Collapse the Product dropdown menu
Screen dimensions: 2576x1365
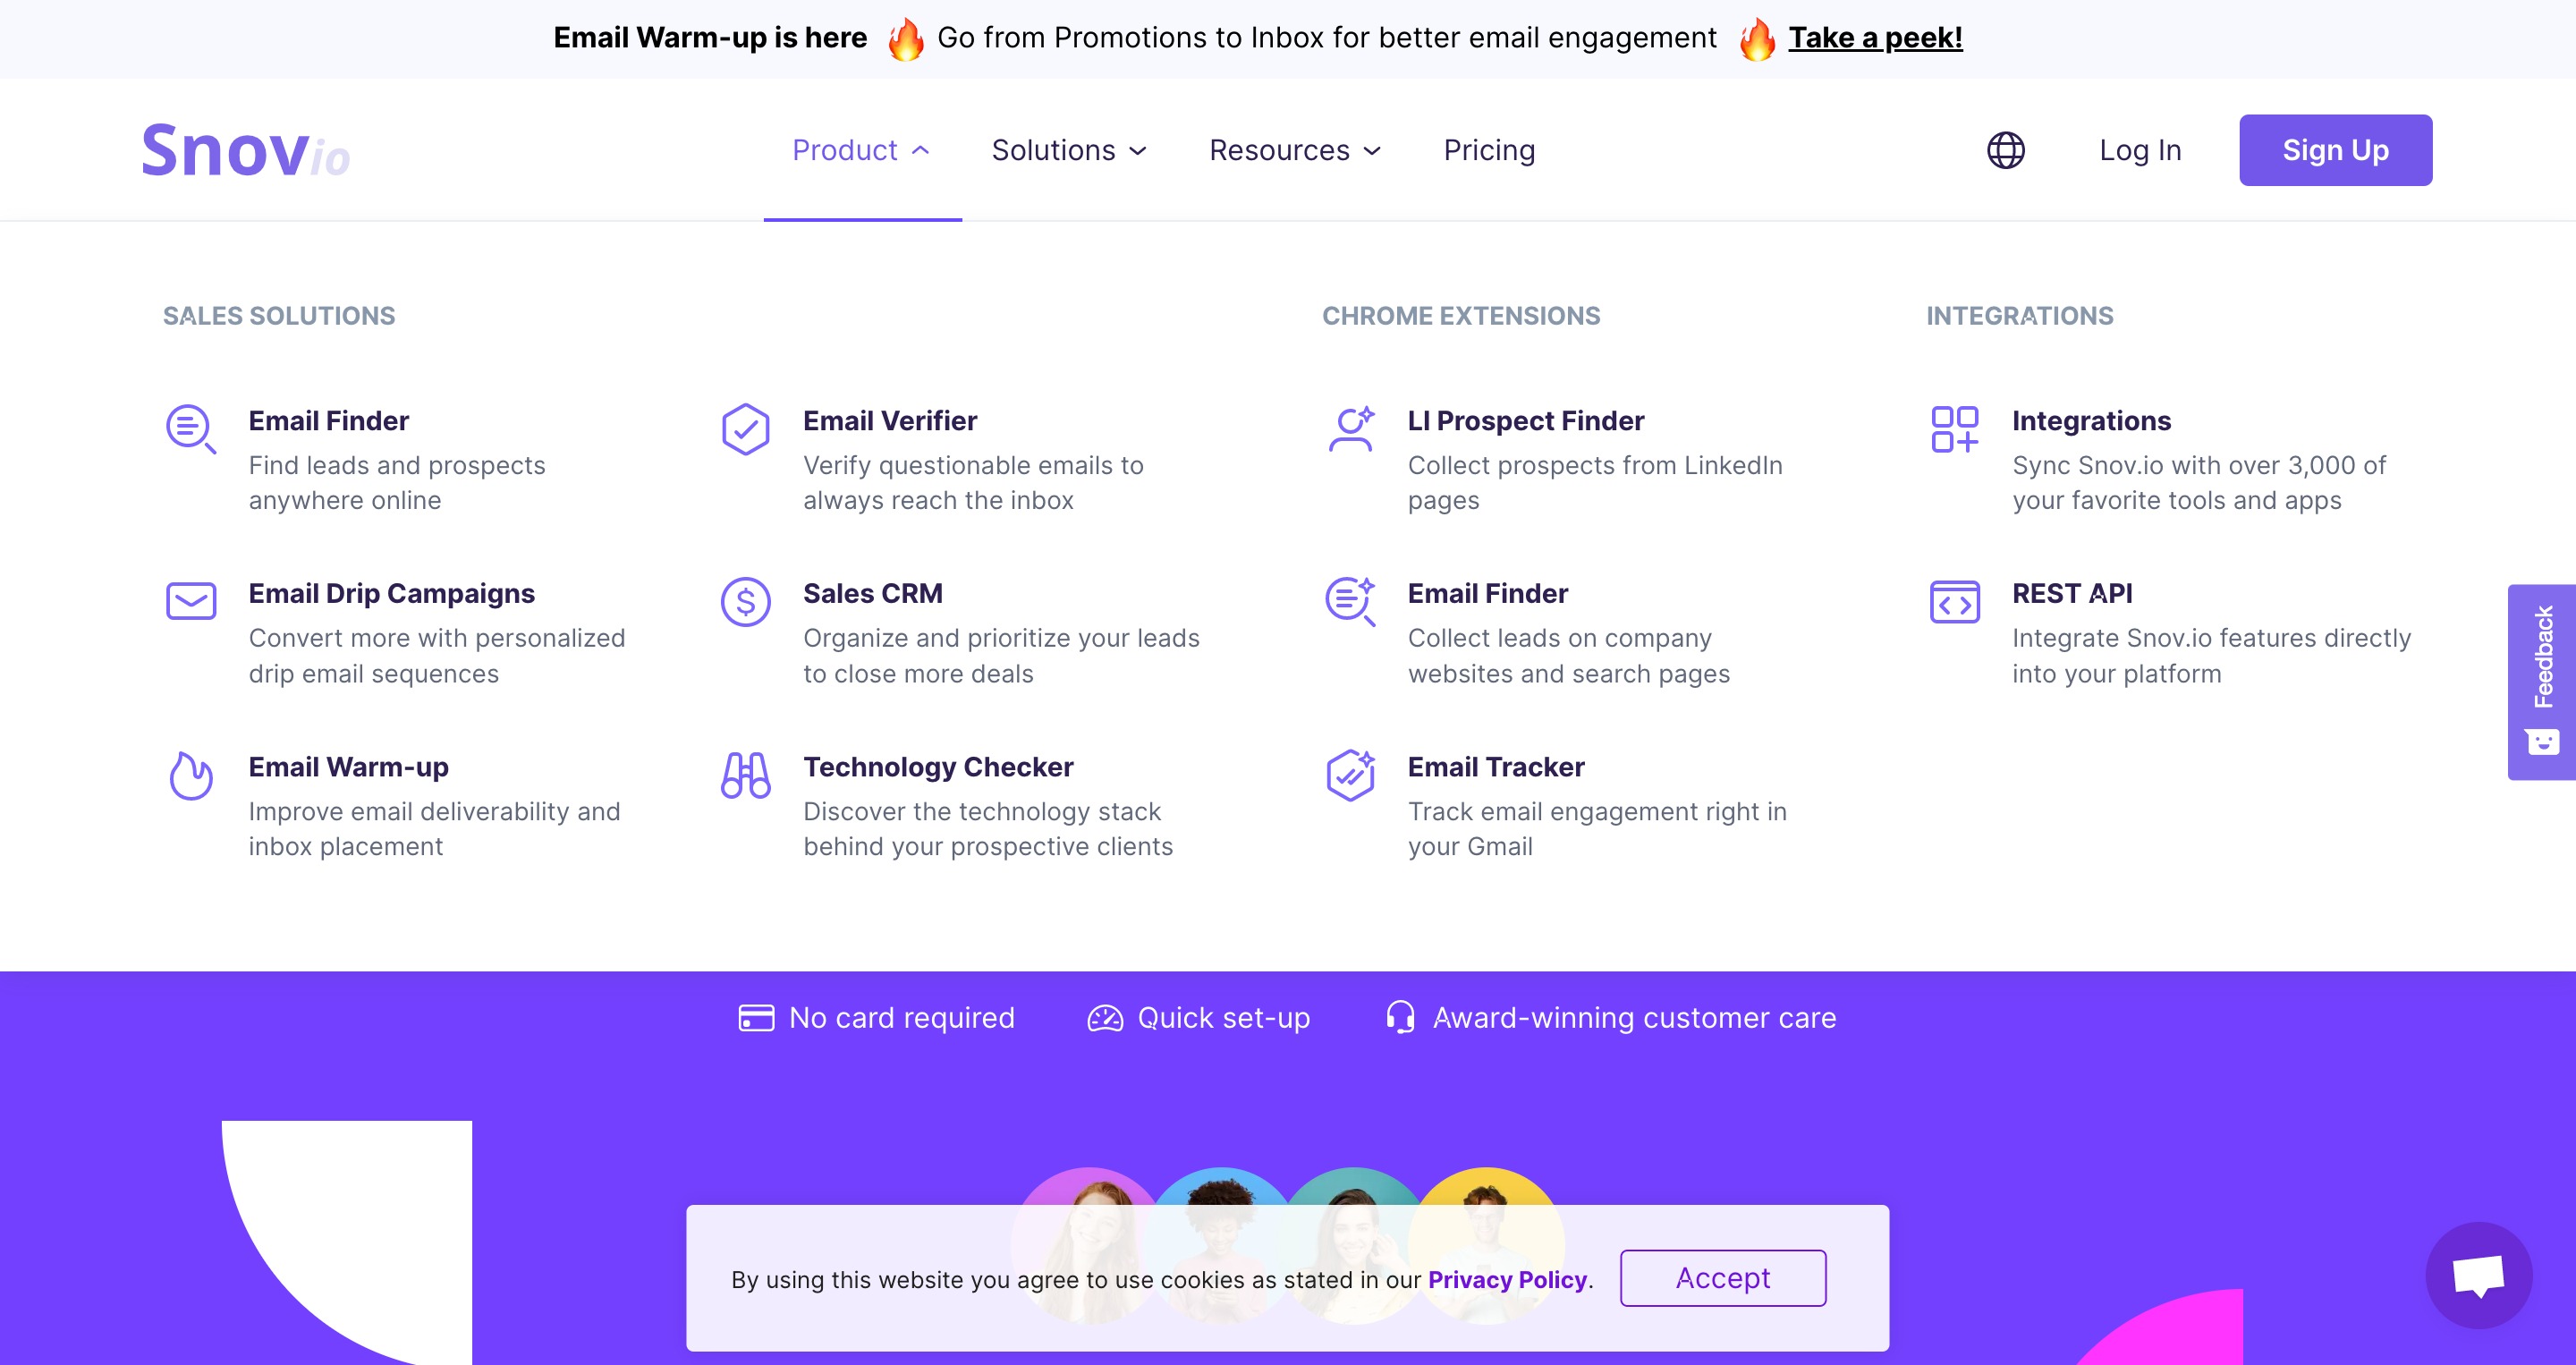tap(862, 150)
